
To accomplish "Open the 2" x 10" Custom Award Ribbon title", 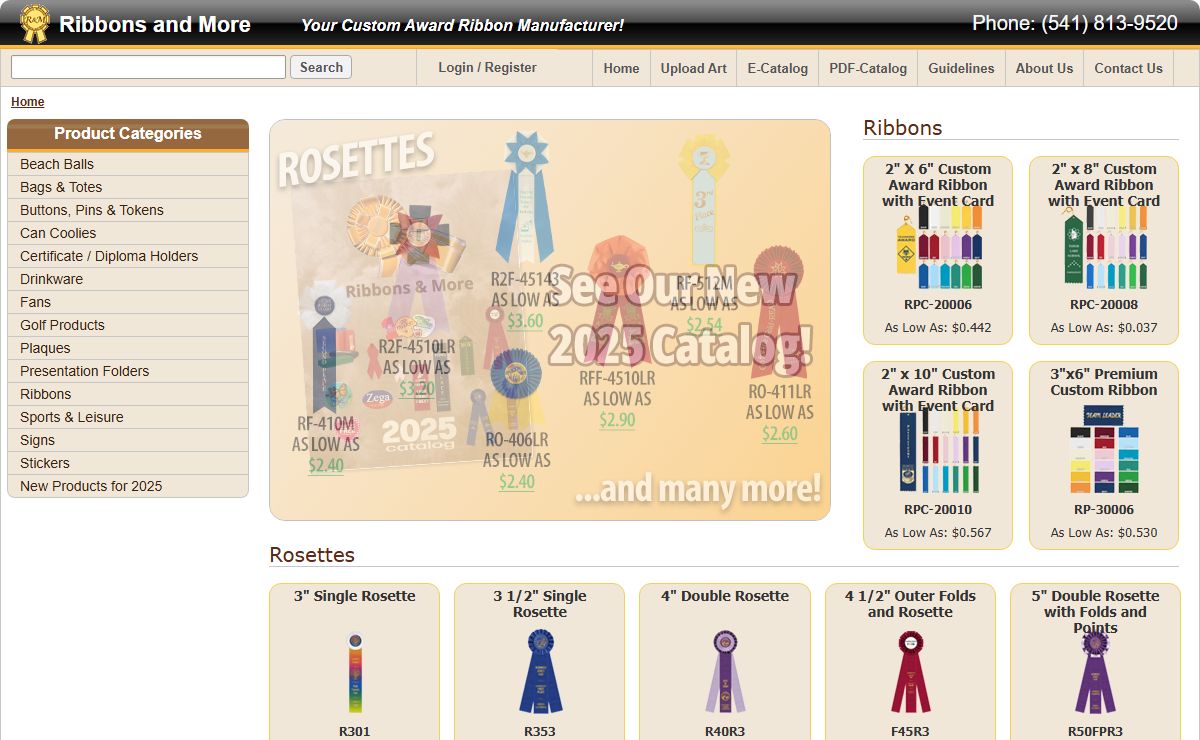I will tap(938, 390).
